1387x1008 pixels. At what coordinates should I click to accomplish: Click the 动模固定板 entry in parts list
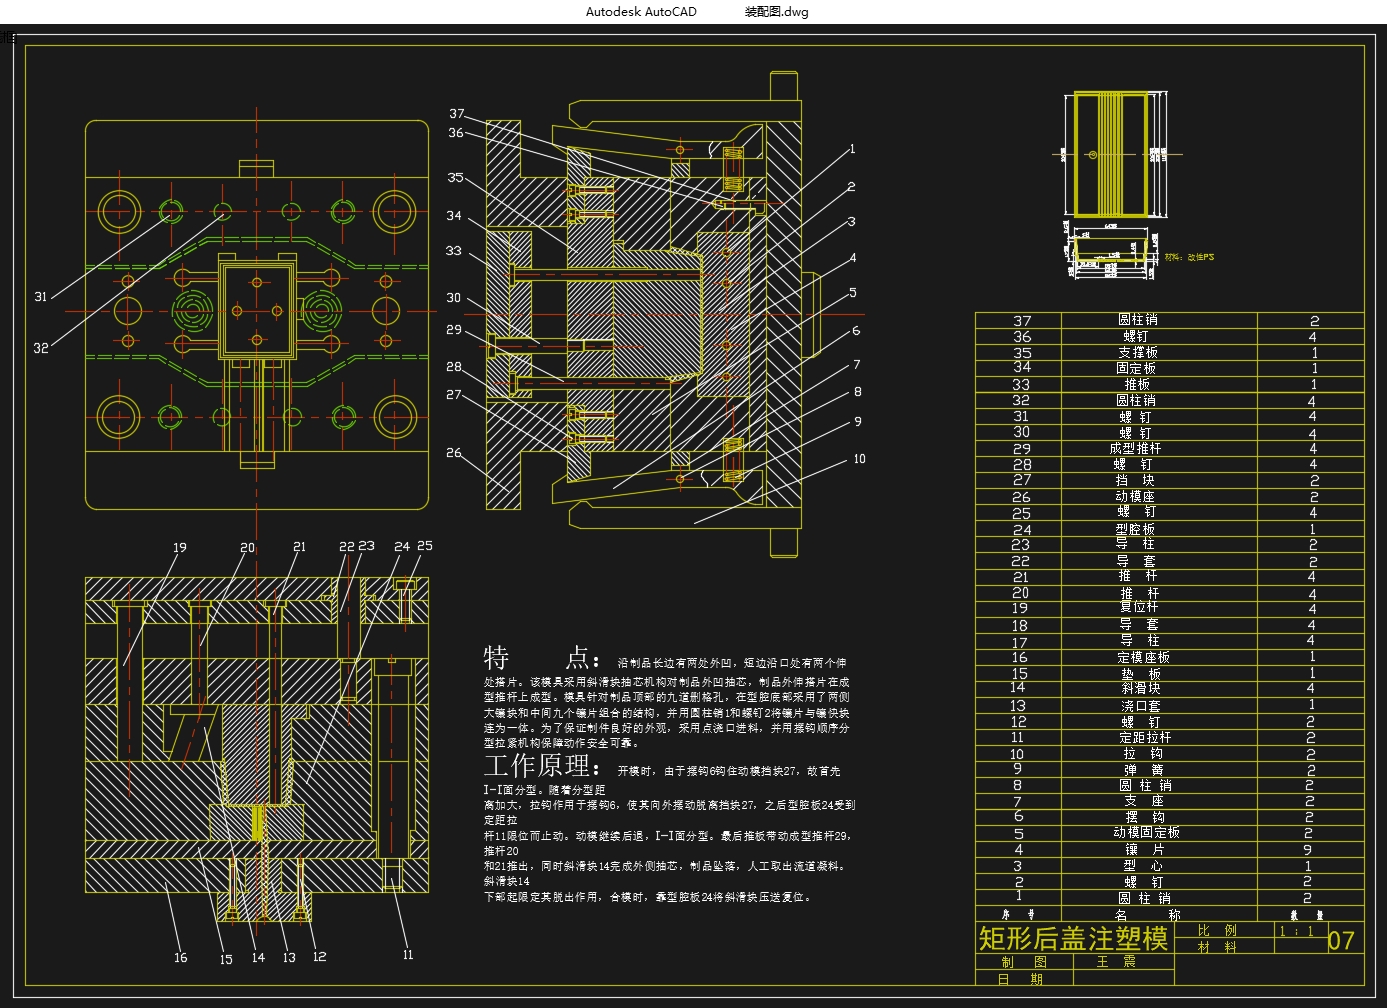point(1146,832)
